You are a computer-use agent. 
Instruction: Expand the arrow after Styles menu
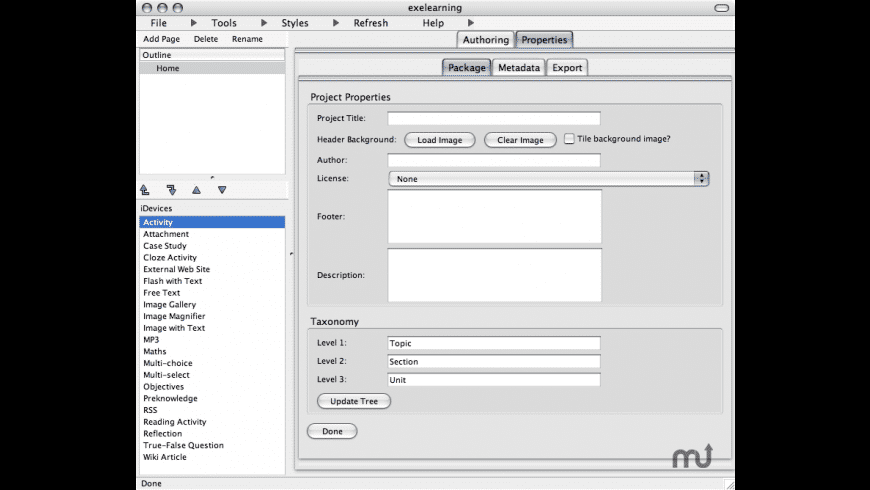click(x=336, y=23)
